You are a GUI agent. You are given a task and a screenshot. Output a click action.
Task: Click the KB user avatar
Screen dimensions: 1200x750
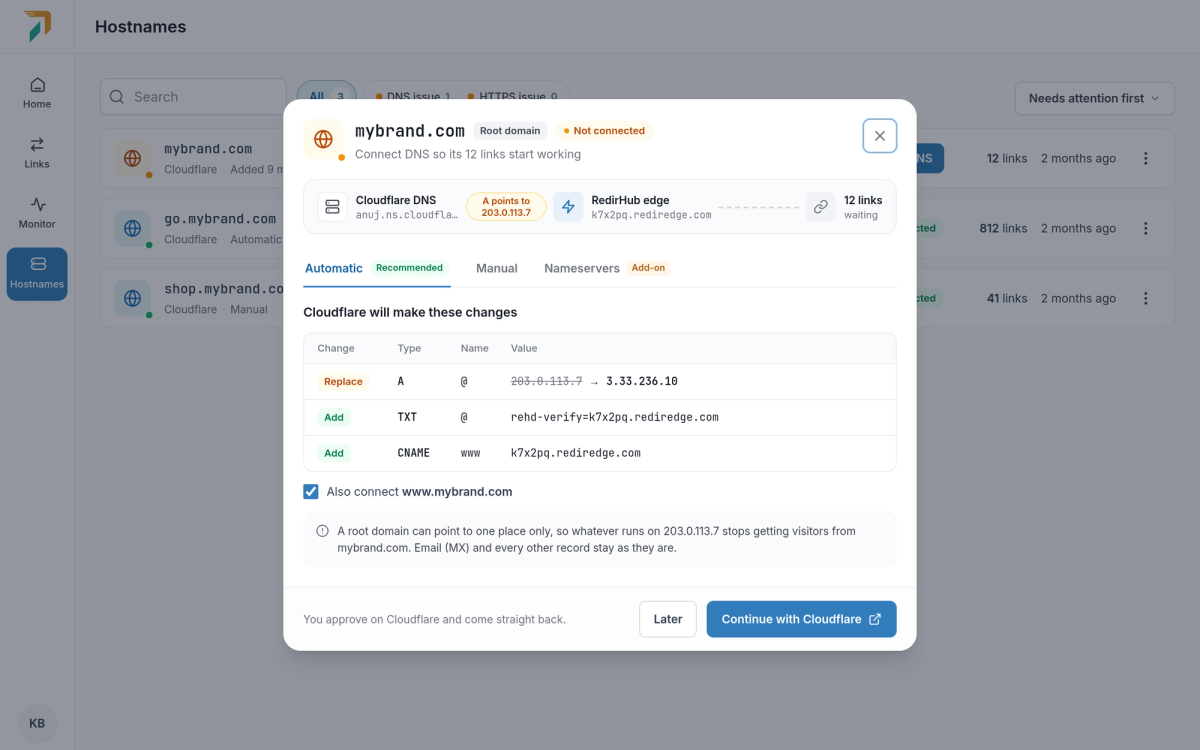pyautogui.click(x=37, y=723)
